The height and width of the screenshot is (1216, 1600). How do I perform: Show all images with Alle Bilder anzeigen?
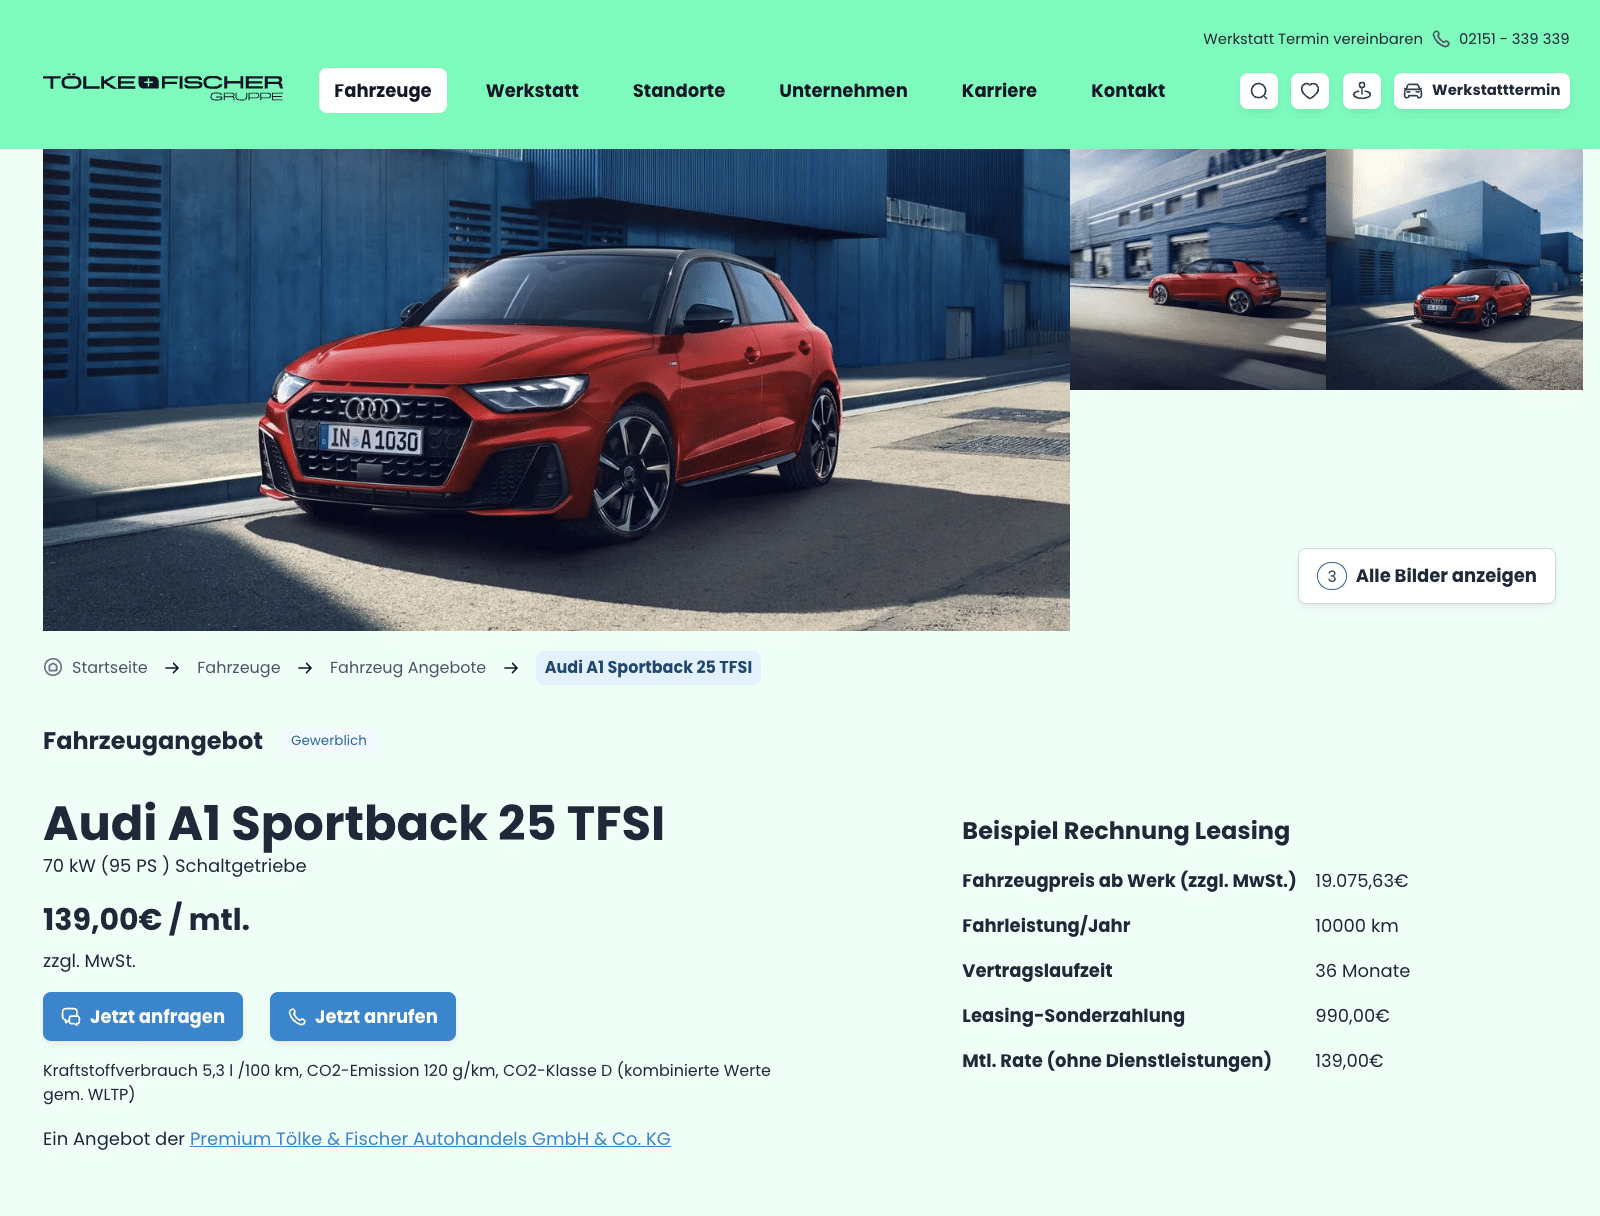[1427, 576]
